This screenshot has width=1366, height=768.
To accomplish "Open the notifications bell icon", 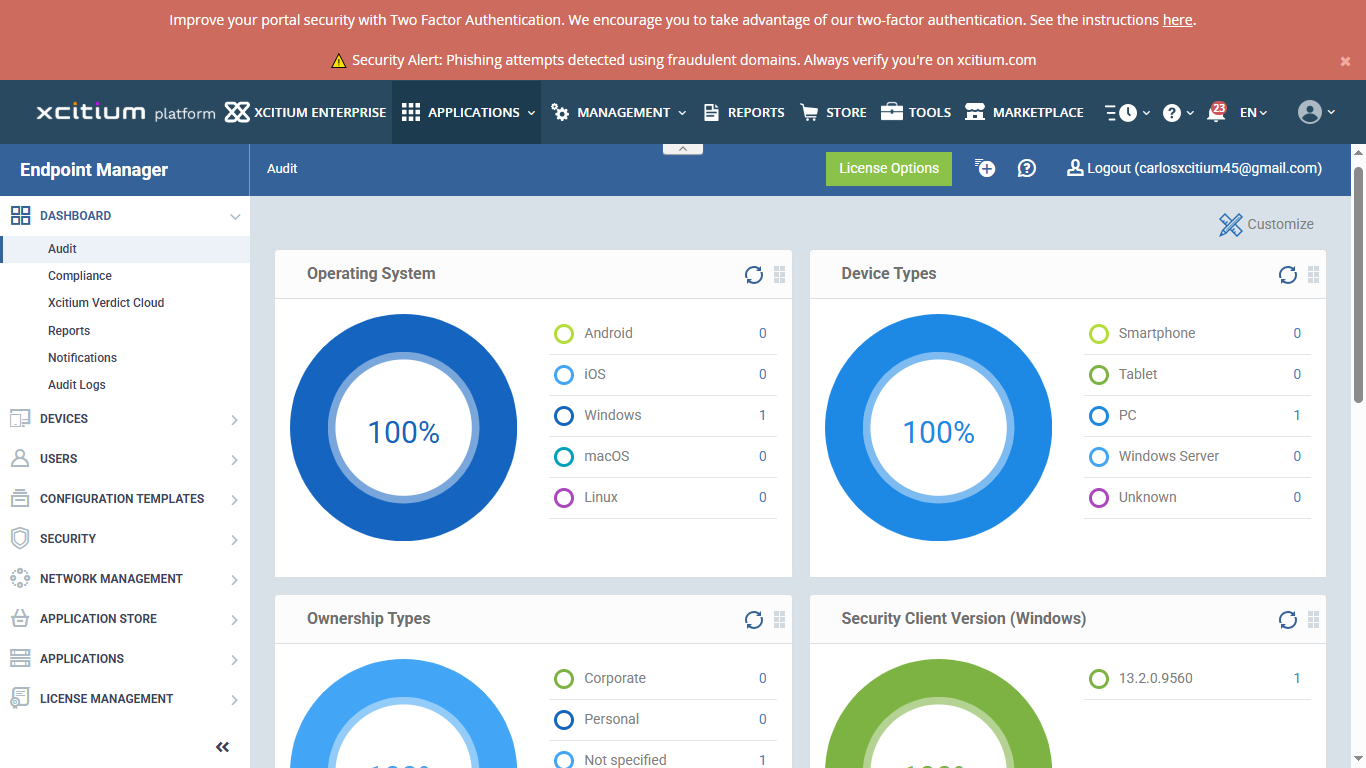I will [x=1216, y=112].
